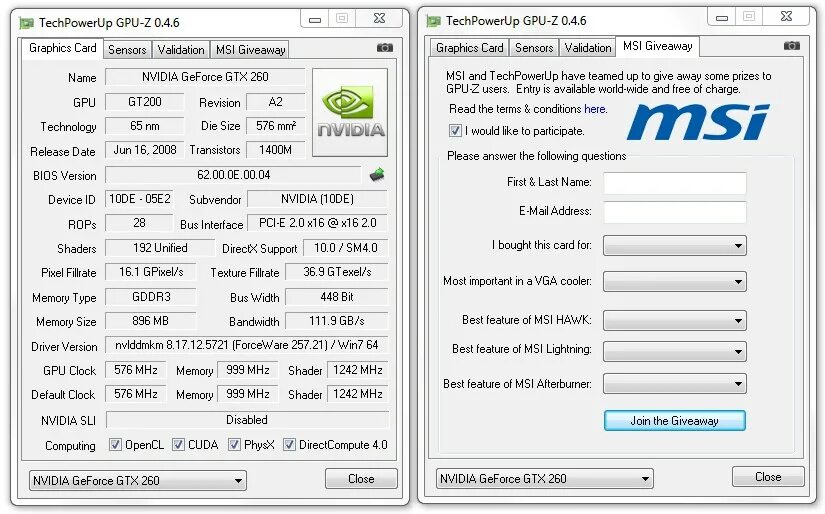Click the GPU value 'GT200'
This screenshot has height=514, width=825.
145,102
